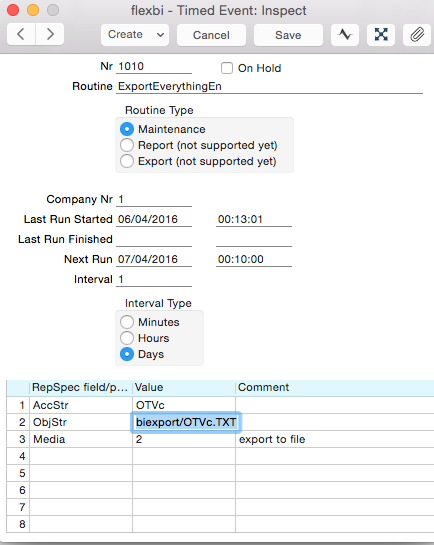Select the Media row value cell
434x545 pixels.
pyautogui.click(x=184, y=439)
